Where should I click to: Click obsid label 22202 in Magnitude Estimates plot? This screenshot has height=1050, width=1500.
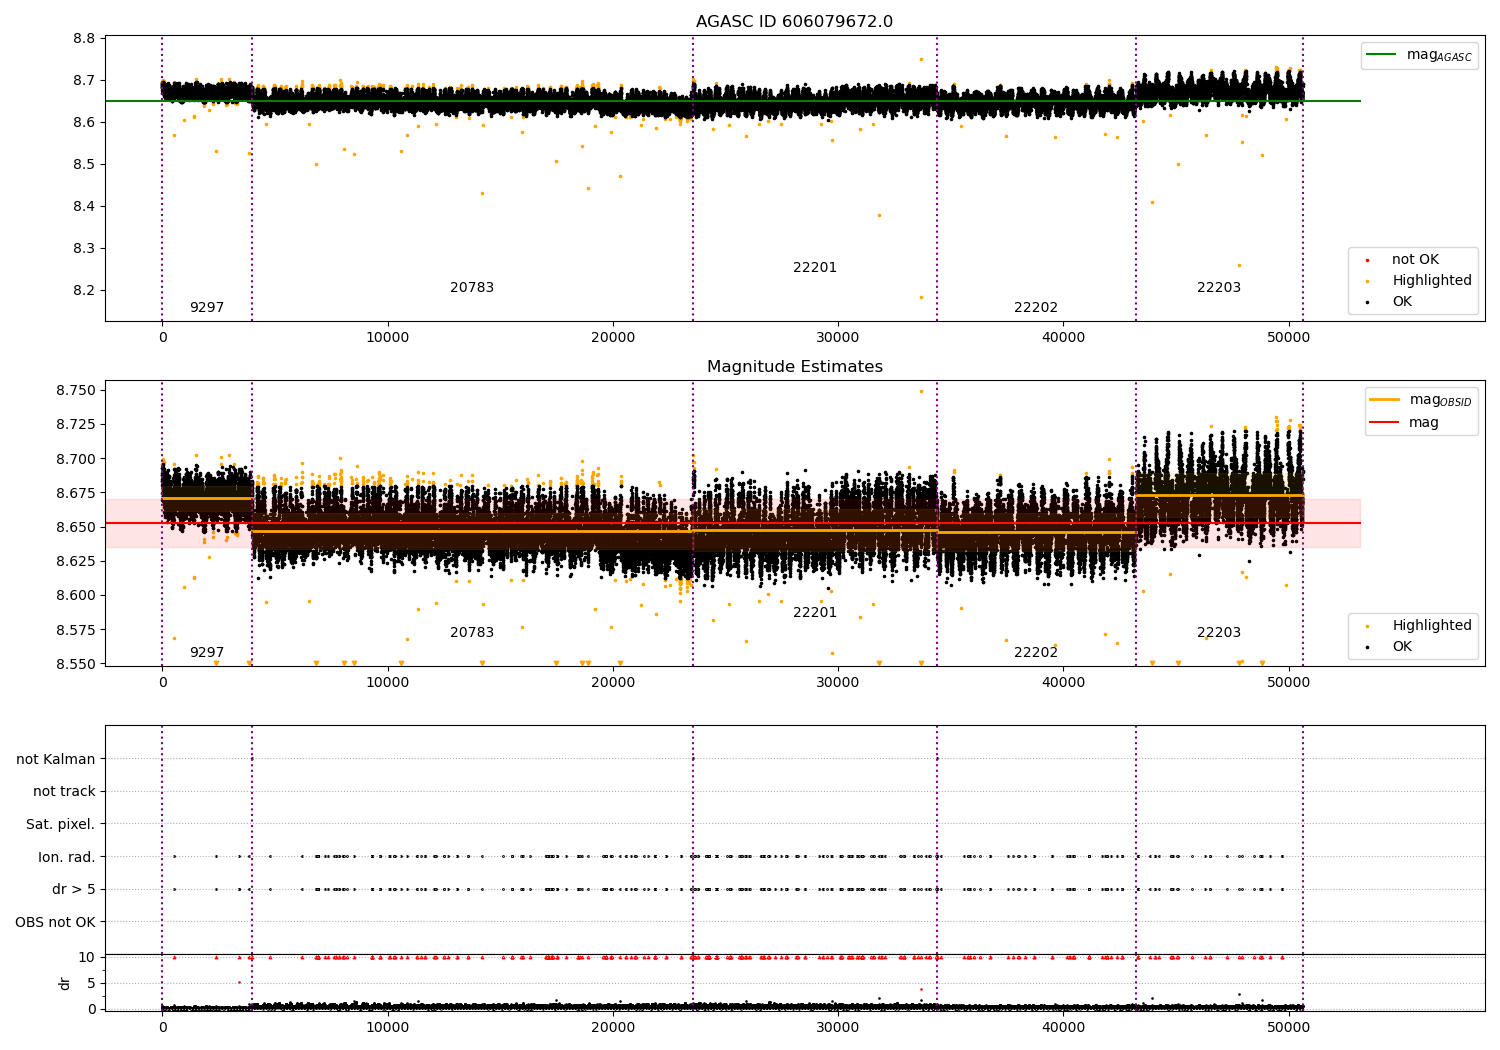1036,653
